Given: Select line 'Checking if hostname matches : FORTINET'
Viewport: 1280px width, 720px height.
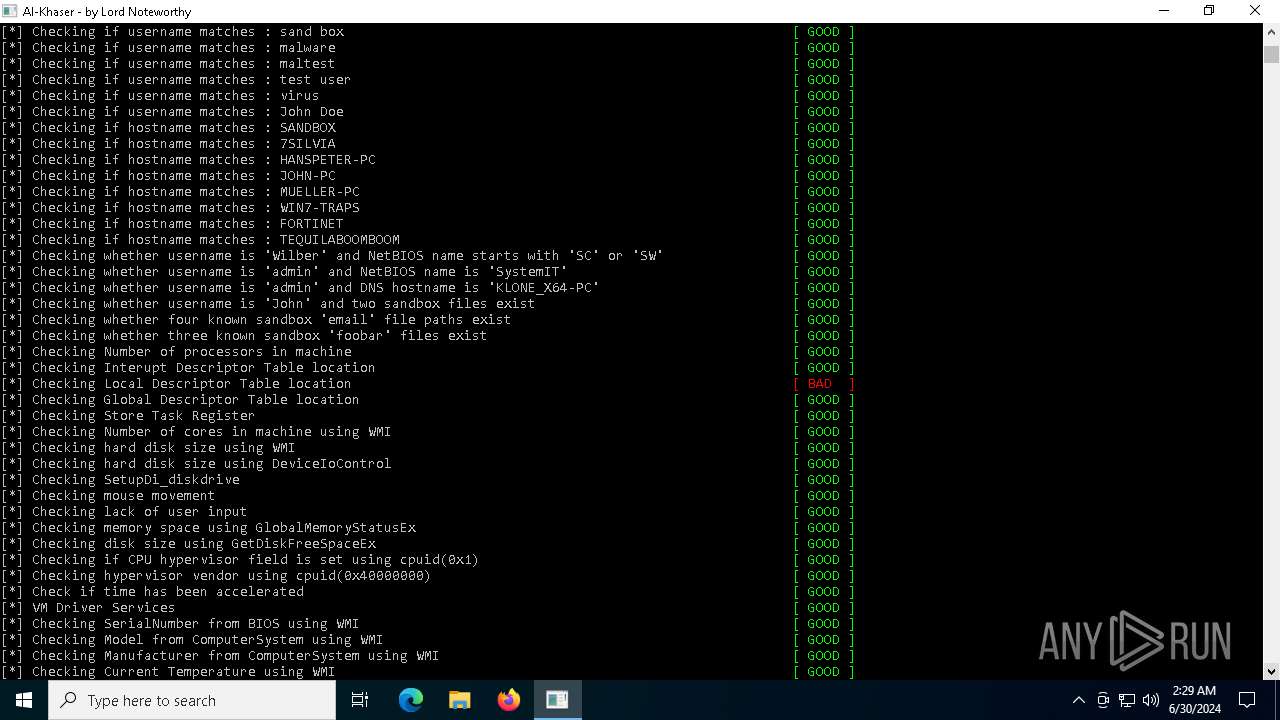Looking at the screenshot, I should tap(172, 223).
